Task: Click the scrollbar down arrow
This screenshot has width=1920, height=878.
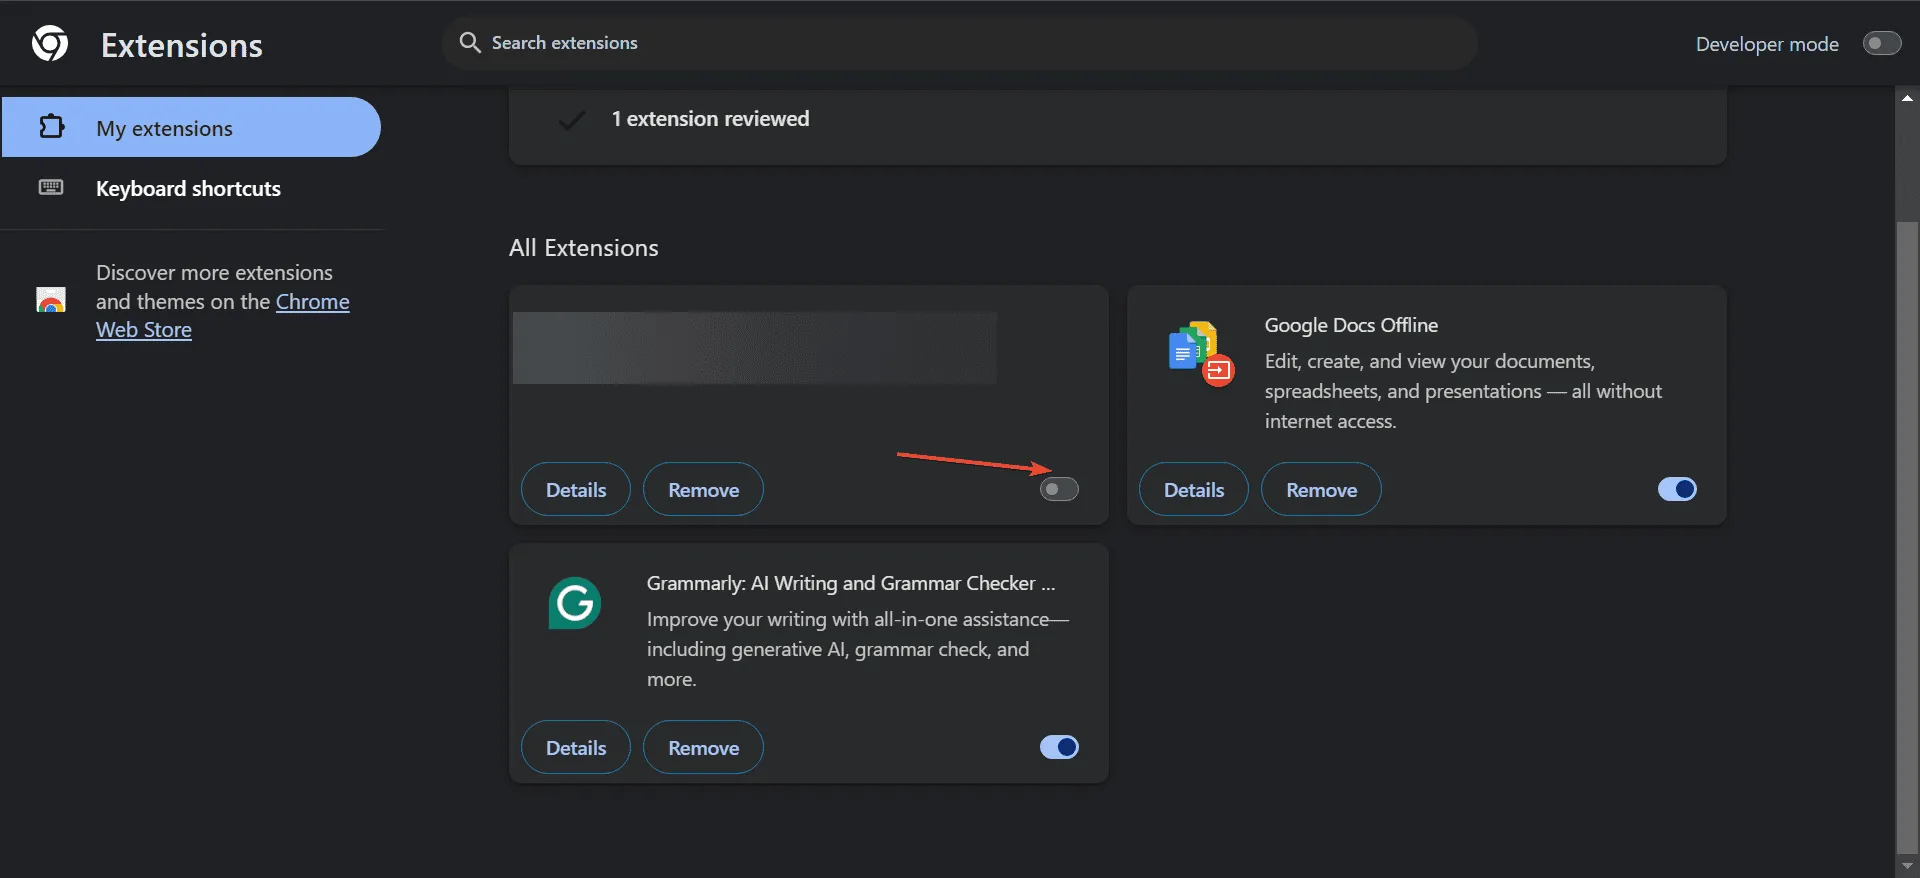Action: point(1907,866)
